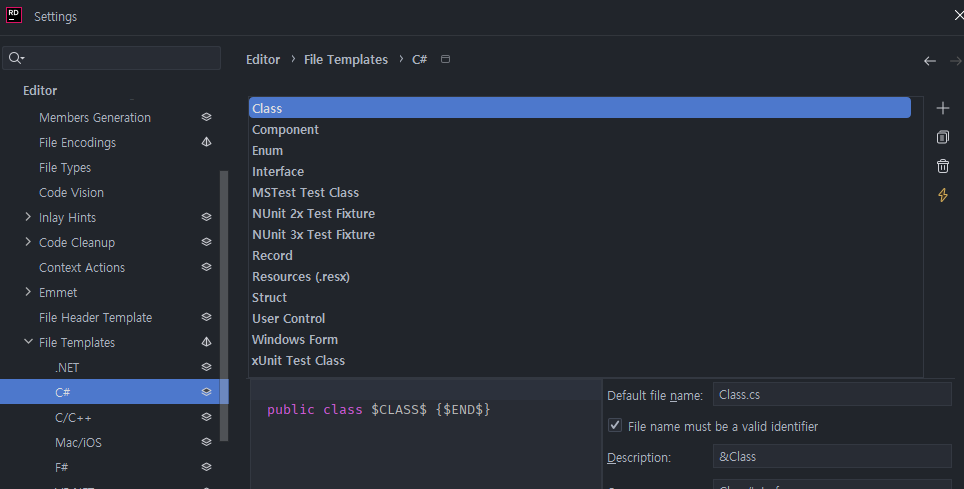Click layer icon next to .NET

click(207, 367)
